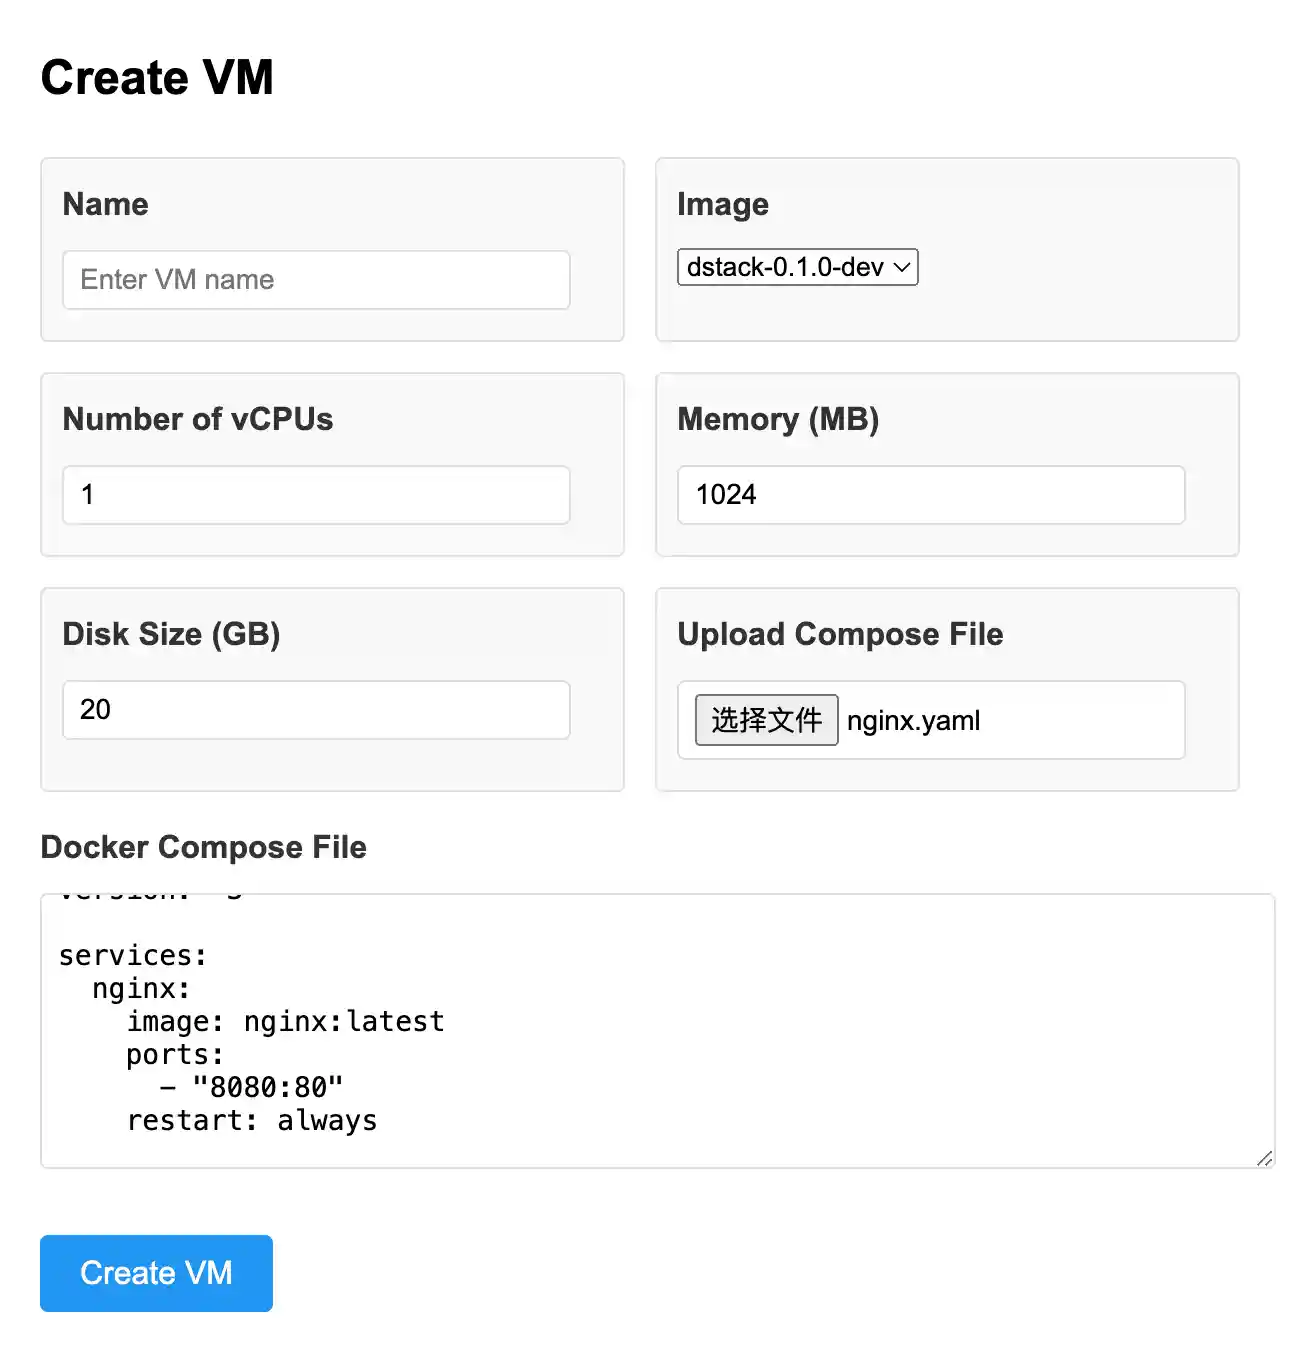This screenshot has height=1364, width=1316.
Task: Click the Enter VM name input field
Action: coord(316,280)
